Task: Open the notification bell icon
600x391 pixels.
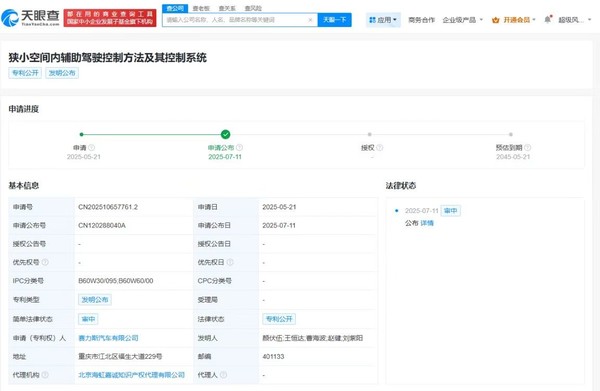Action: (548, 20)
